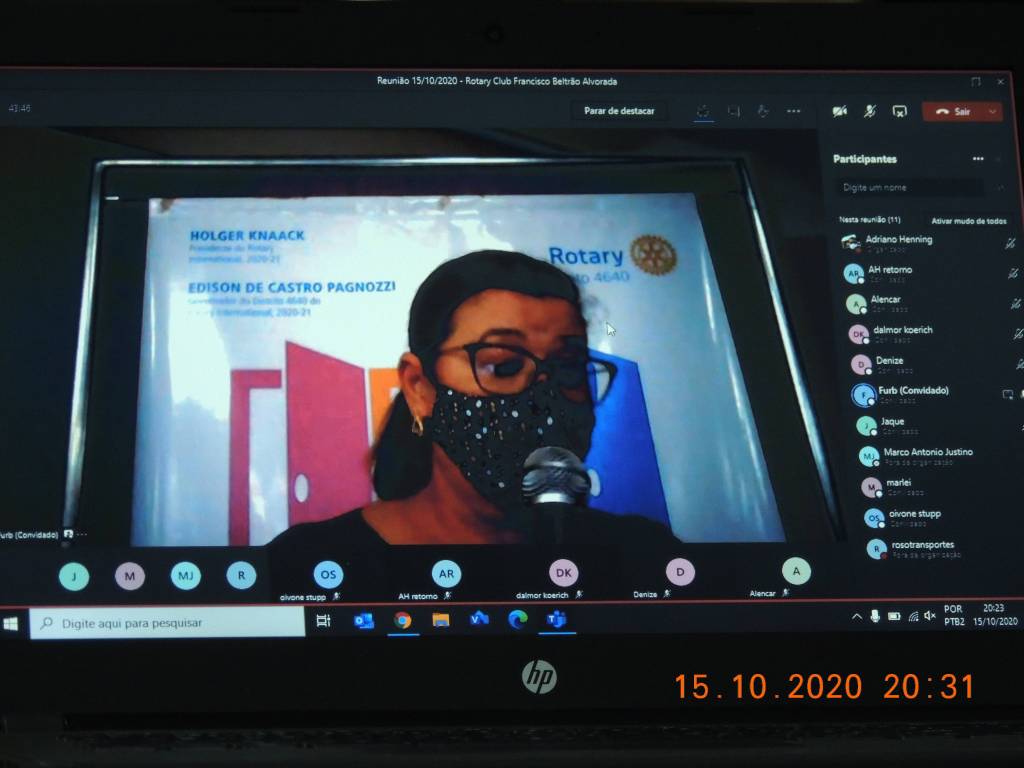Expand the arrow next to Sair
The width and height of the screenshot is (1024, 768).
pos(993,112)
